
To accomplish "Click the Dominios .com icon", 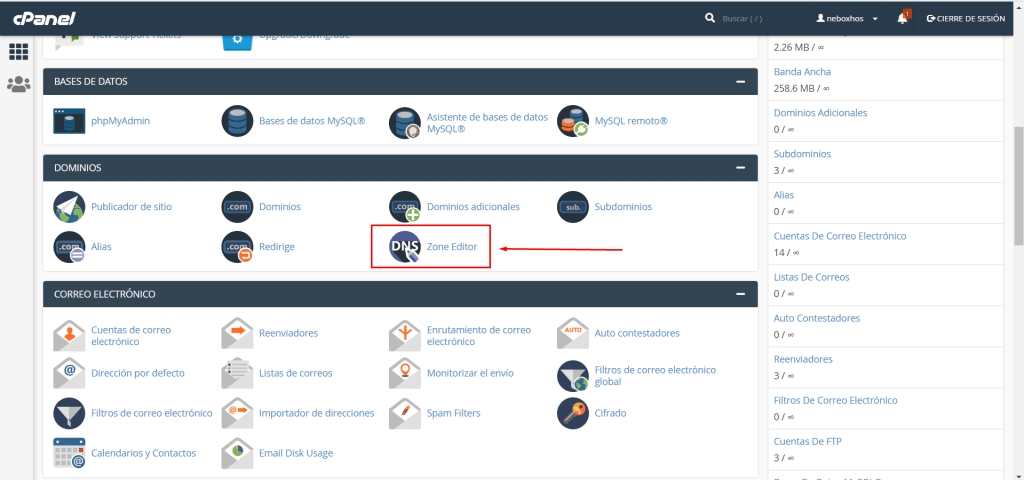I will tap(237, 207).
